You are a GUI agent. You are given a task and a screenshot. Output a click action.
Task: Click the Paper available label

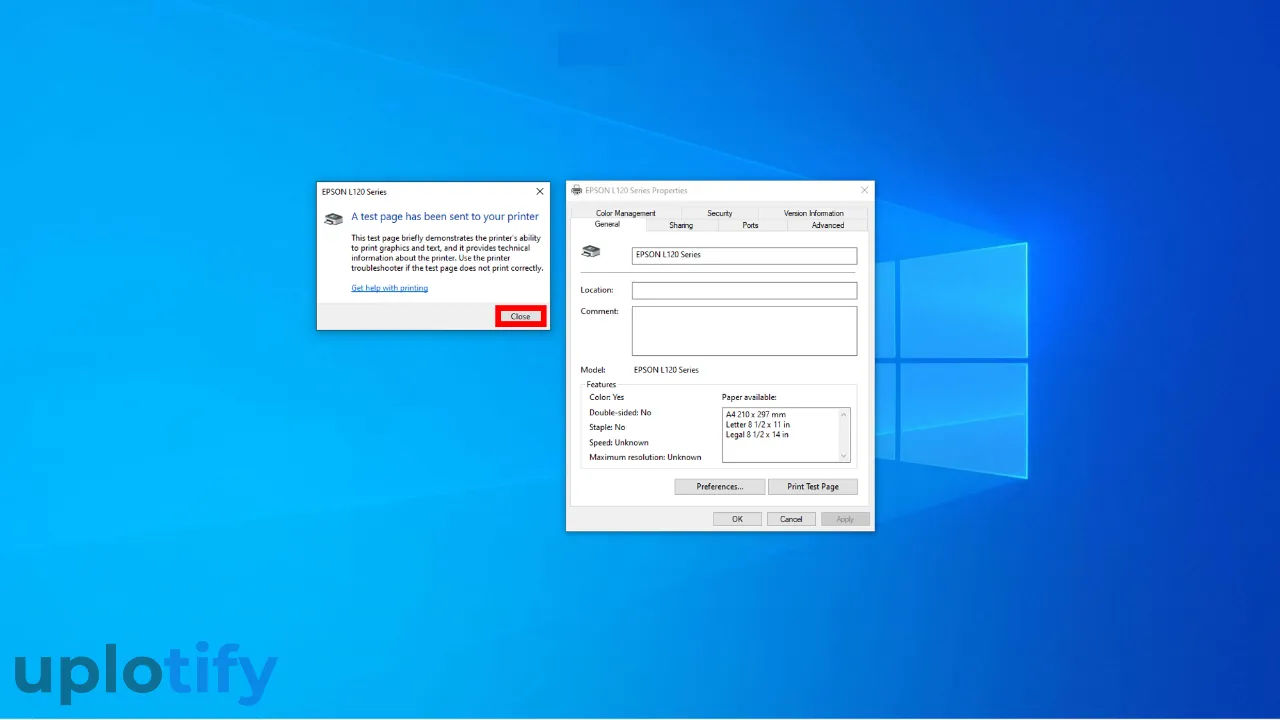[749, 397]
